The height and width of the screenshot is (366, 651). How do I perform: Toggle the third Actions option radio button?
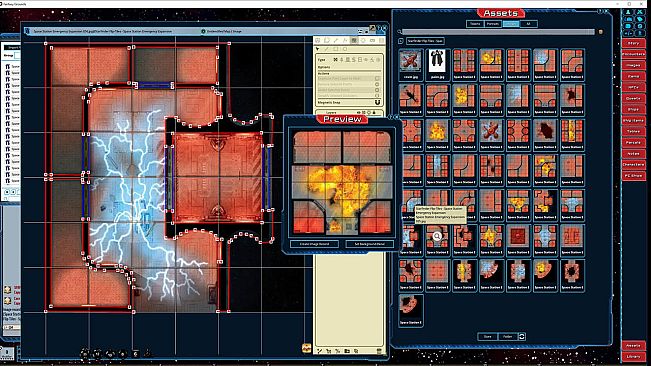pyautogui.click(x=377, y=90)
